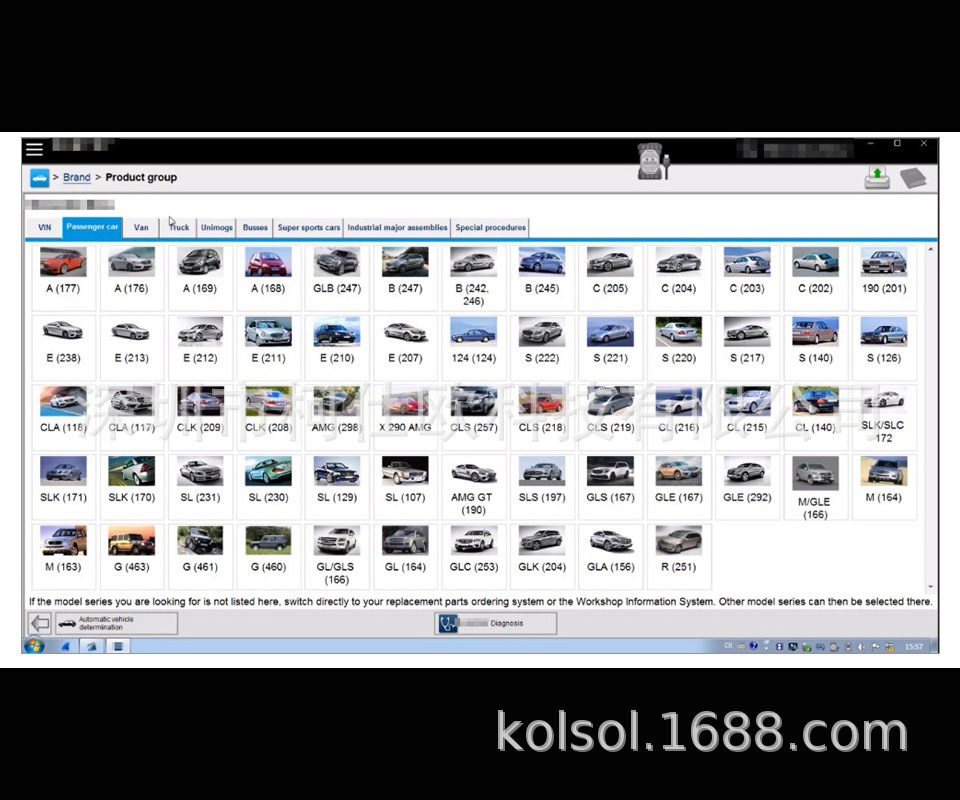960x800 pixels.
Task: Open the gray book manual icon
Action: click(913, 178)
